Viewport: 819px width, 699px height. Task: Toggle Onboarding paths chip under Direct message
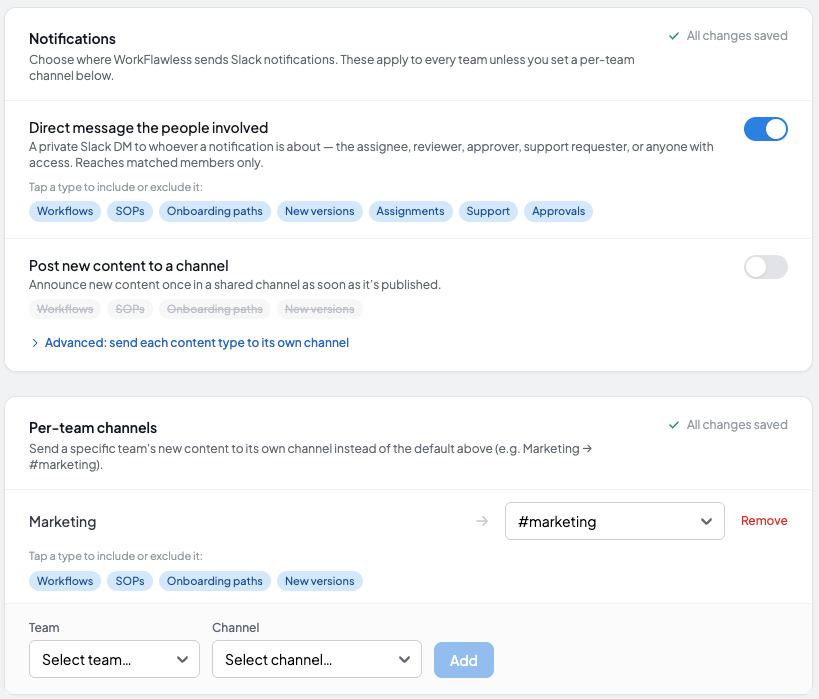(x=215, y=211)
